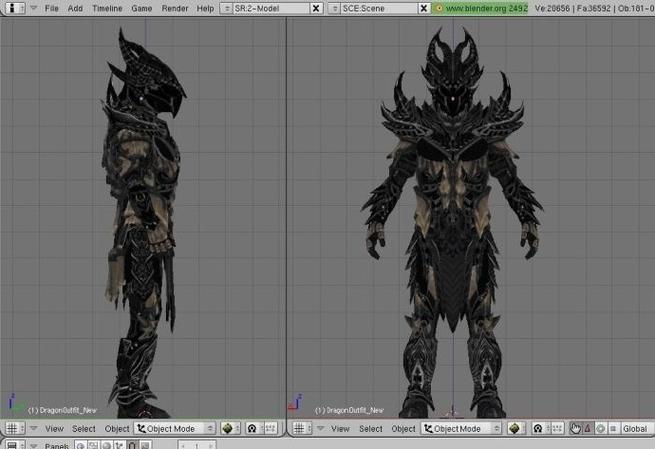Click the pivot point icon in left viewport header
Image resolution: width=655 pixels, height=449 pixels.
point(252,429)
